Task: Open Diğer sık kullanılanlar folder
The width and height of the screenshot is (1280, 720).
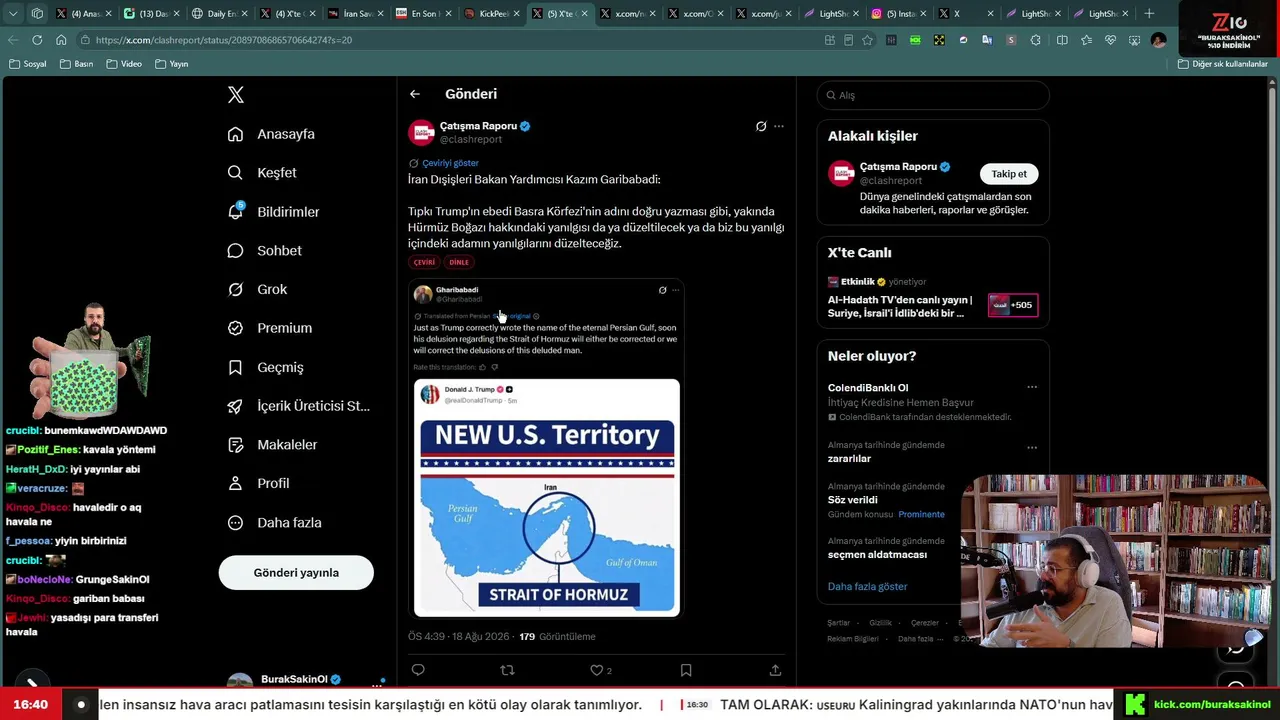Action: (1223, 64)
